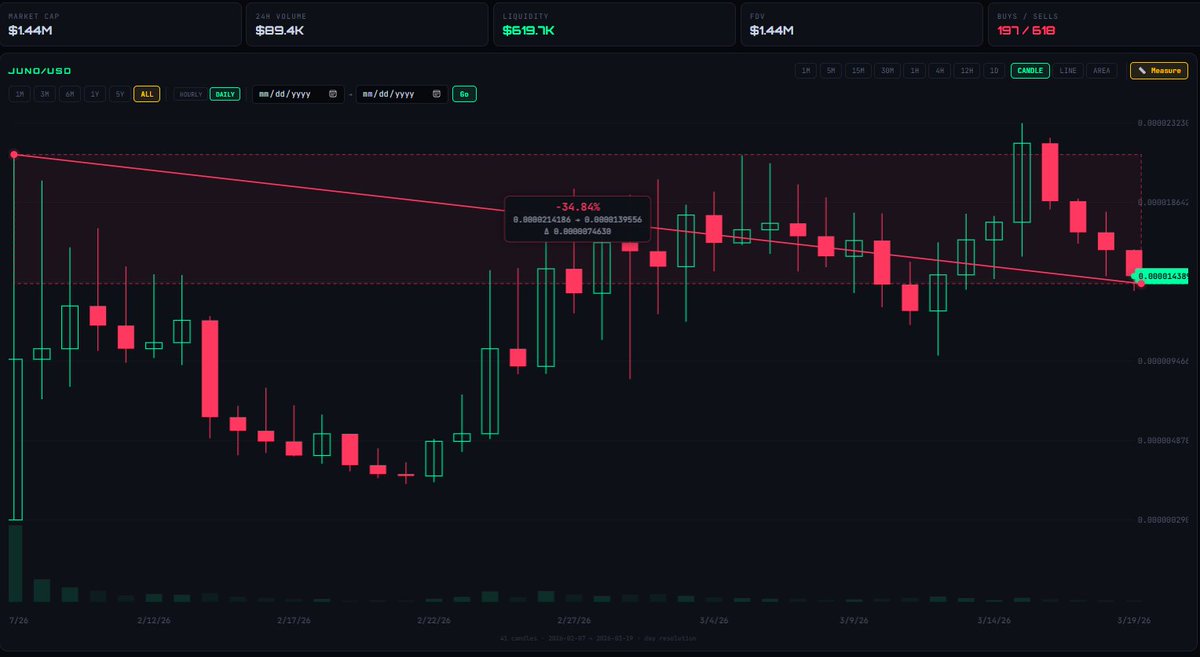Choose the 1H candle interval
The image size is (1200, 657).
pos(913,71)
